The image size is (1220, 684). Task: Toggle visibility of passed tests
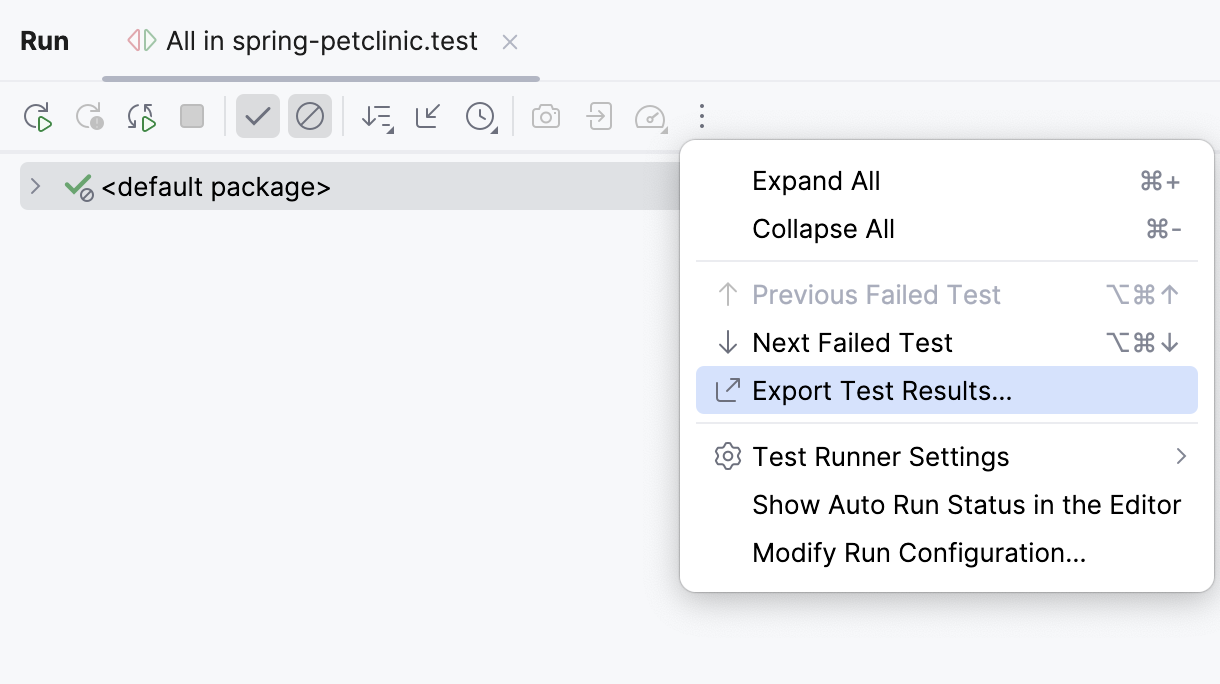(x=257, y=115)
